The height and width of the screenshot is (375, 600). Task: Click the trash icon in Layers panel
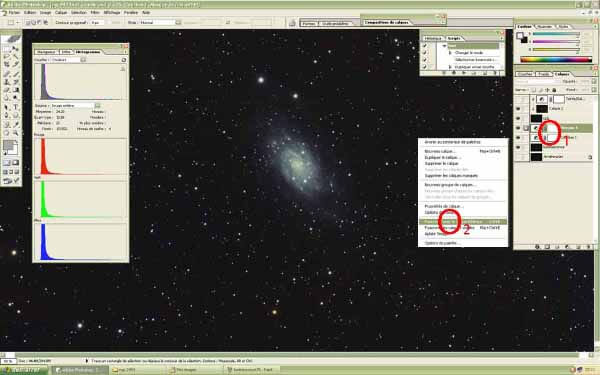pos(589,247)
